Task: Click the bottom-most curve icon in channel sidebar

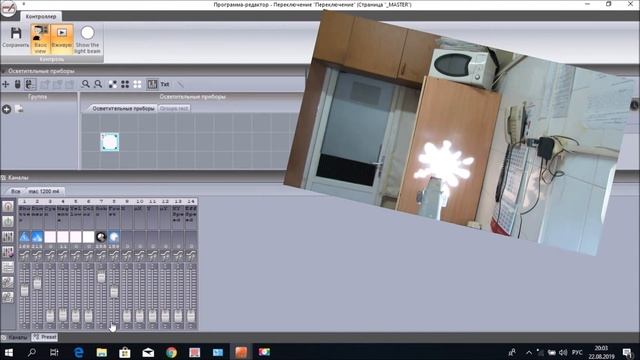Action: [8, 298]
